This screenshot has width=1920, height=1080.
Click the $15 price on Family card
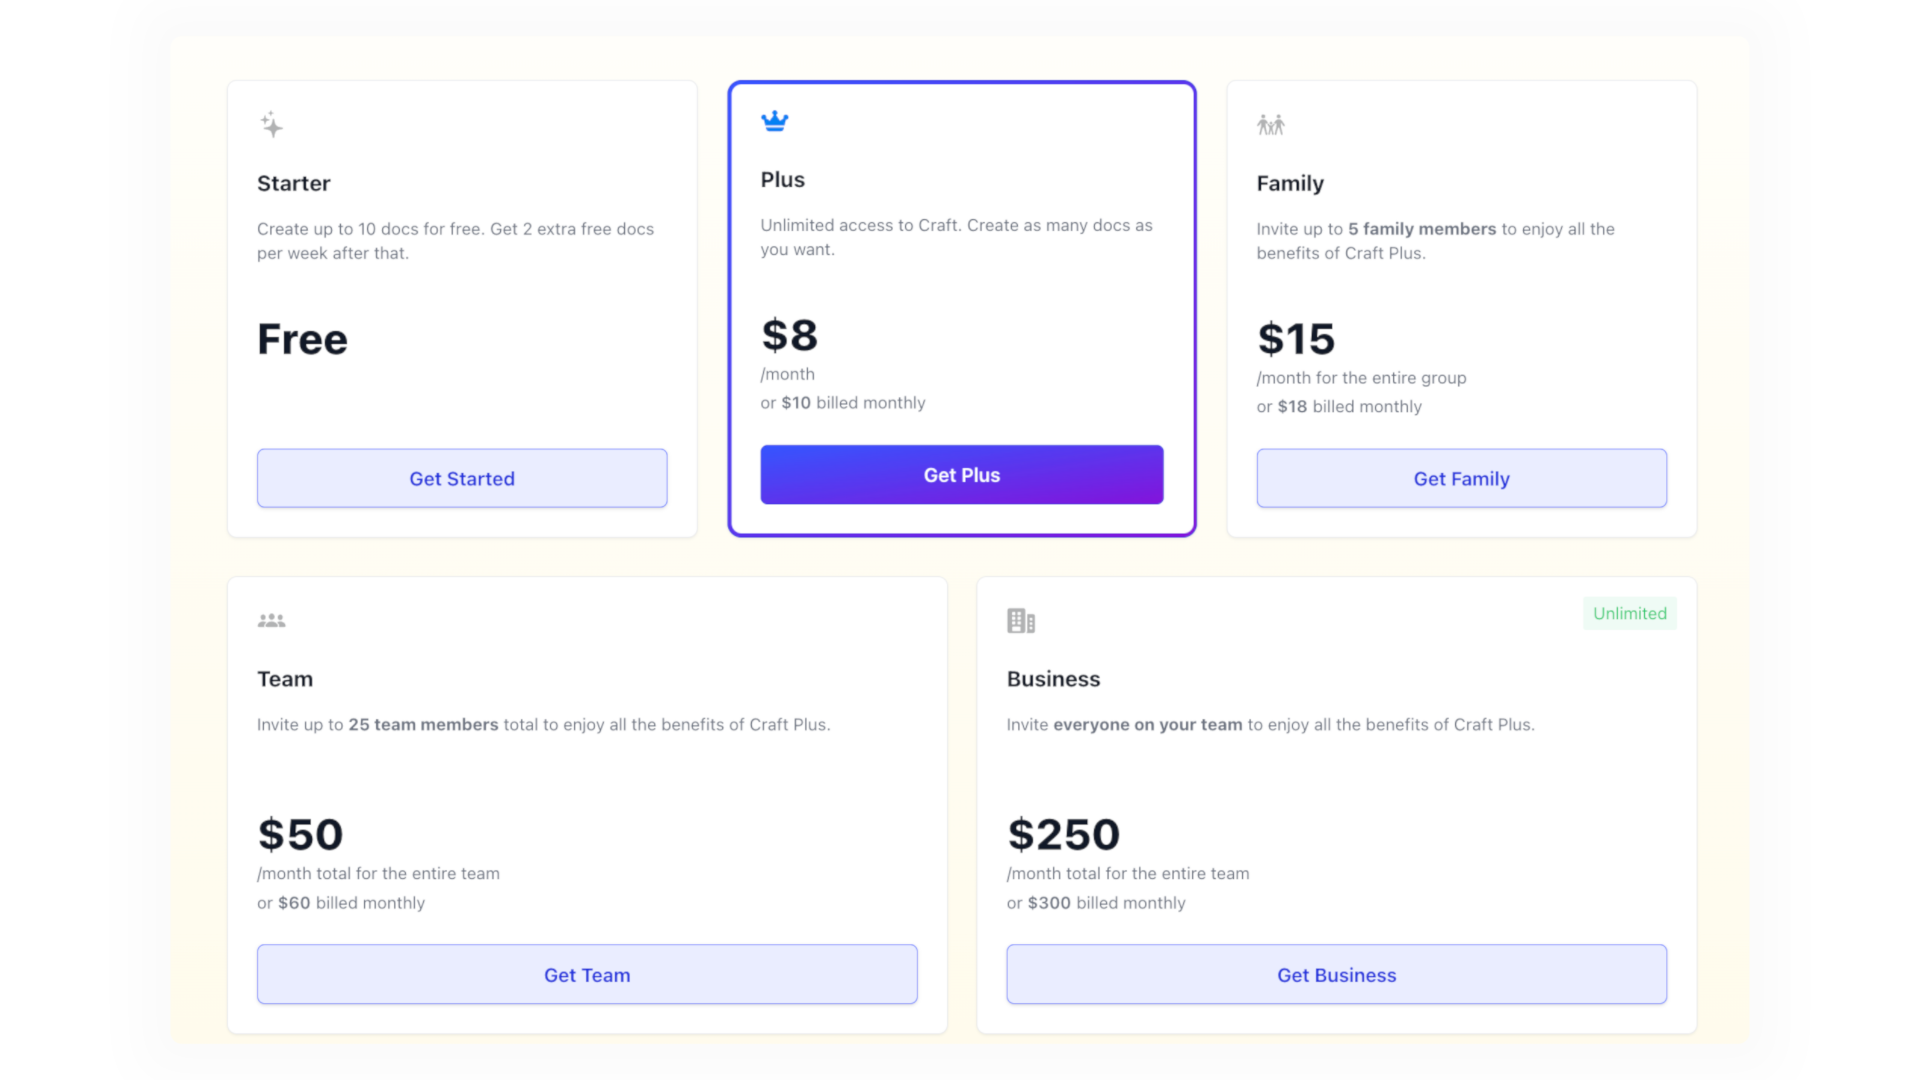[1297, 339]
